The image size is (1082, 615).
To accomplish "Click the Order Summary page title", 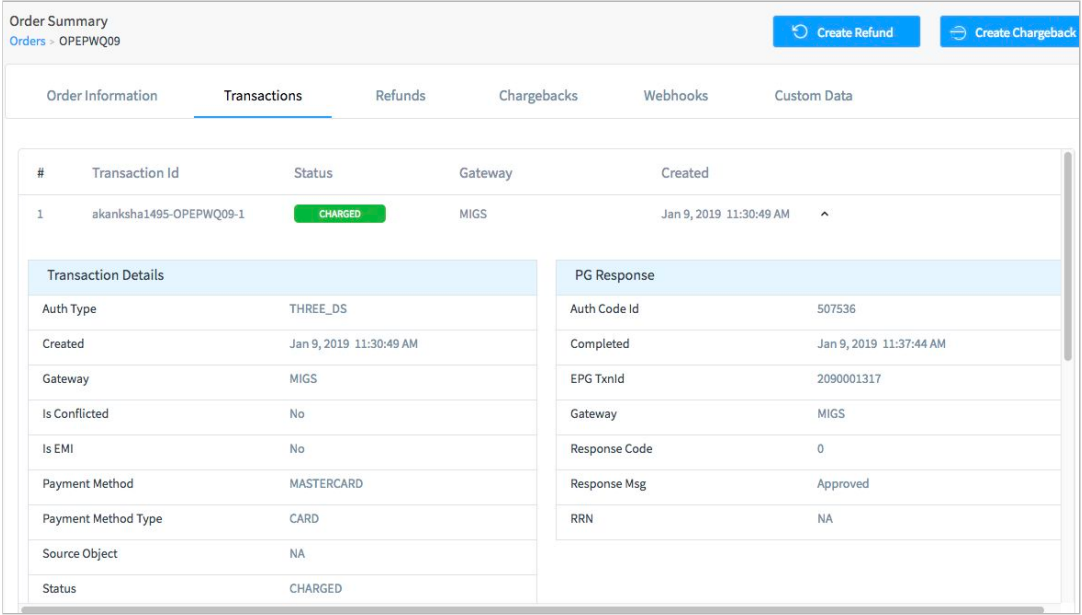I will tap(59, 21).
